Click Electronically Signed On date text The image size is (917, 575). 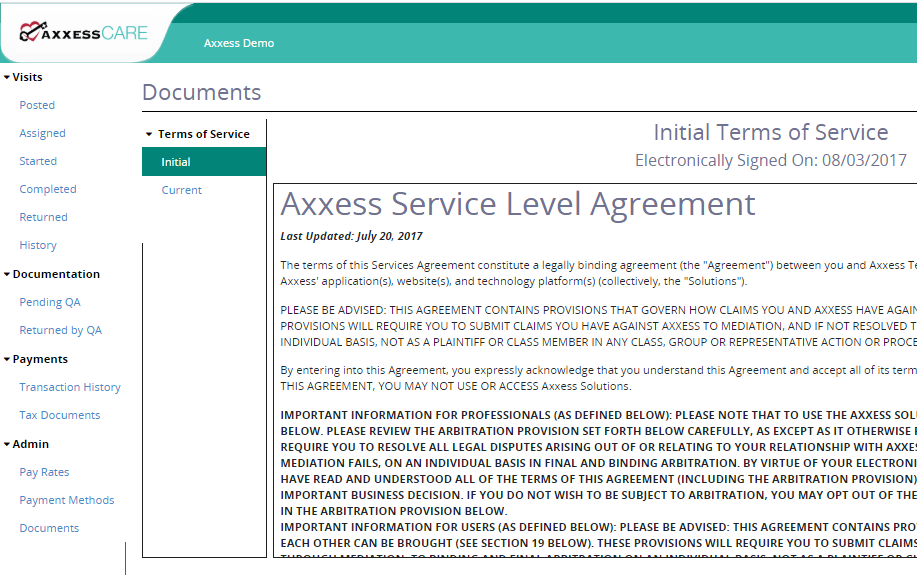click(x=771, y=160)
